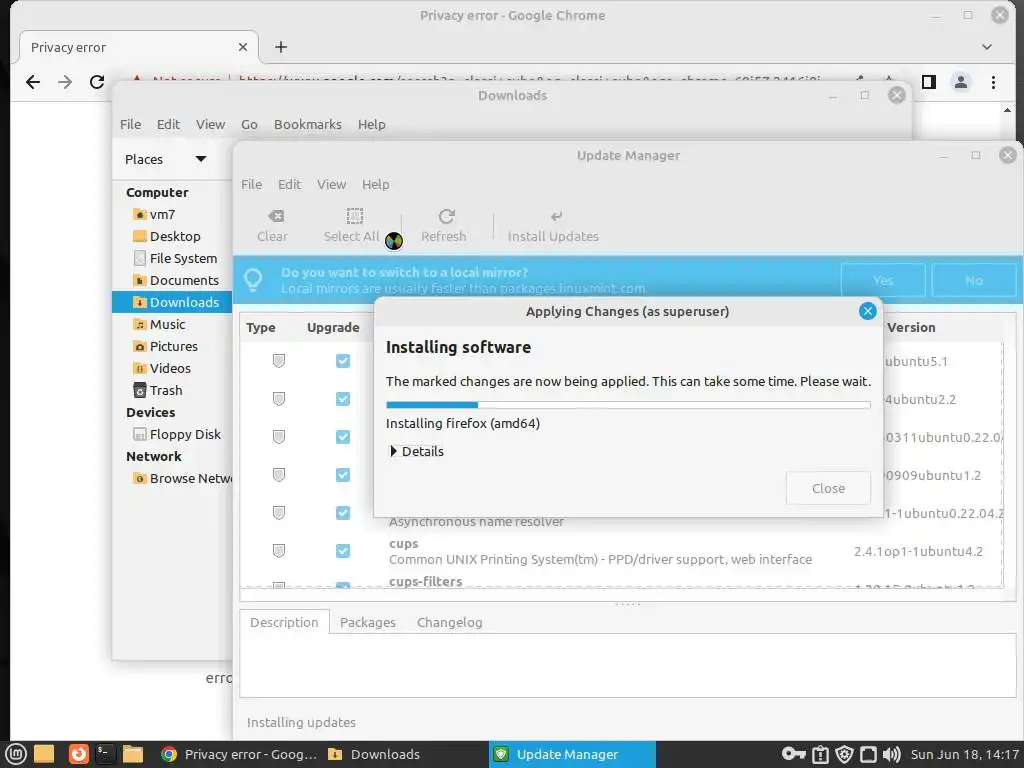The width and height of the screenshot is (1024, 768).
Task: Reload the Chrome page
Action: click(x=97, y=82)
